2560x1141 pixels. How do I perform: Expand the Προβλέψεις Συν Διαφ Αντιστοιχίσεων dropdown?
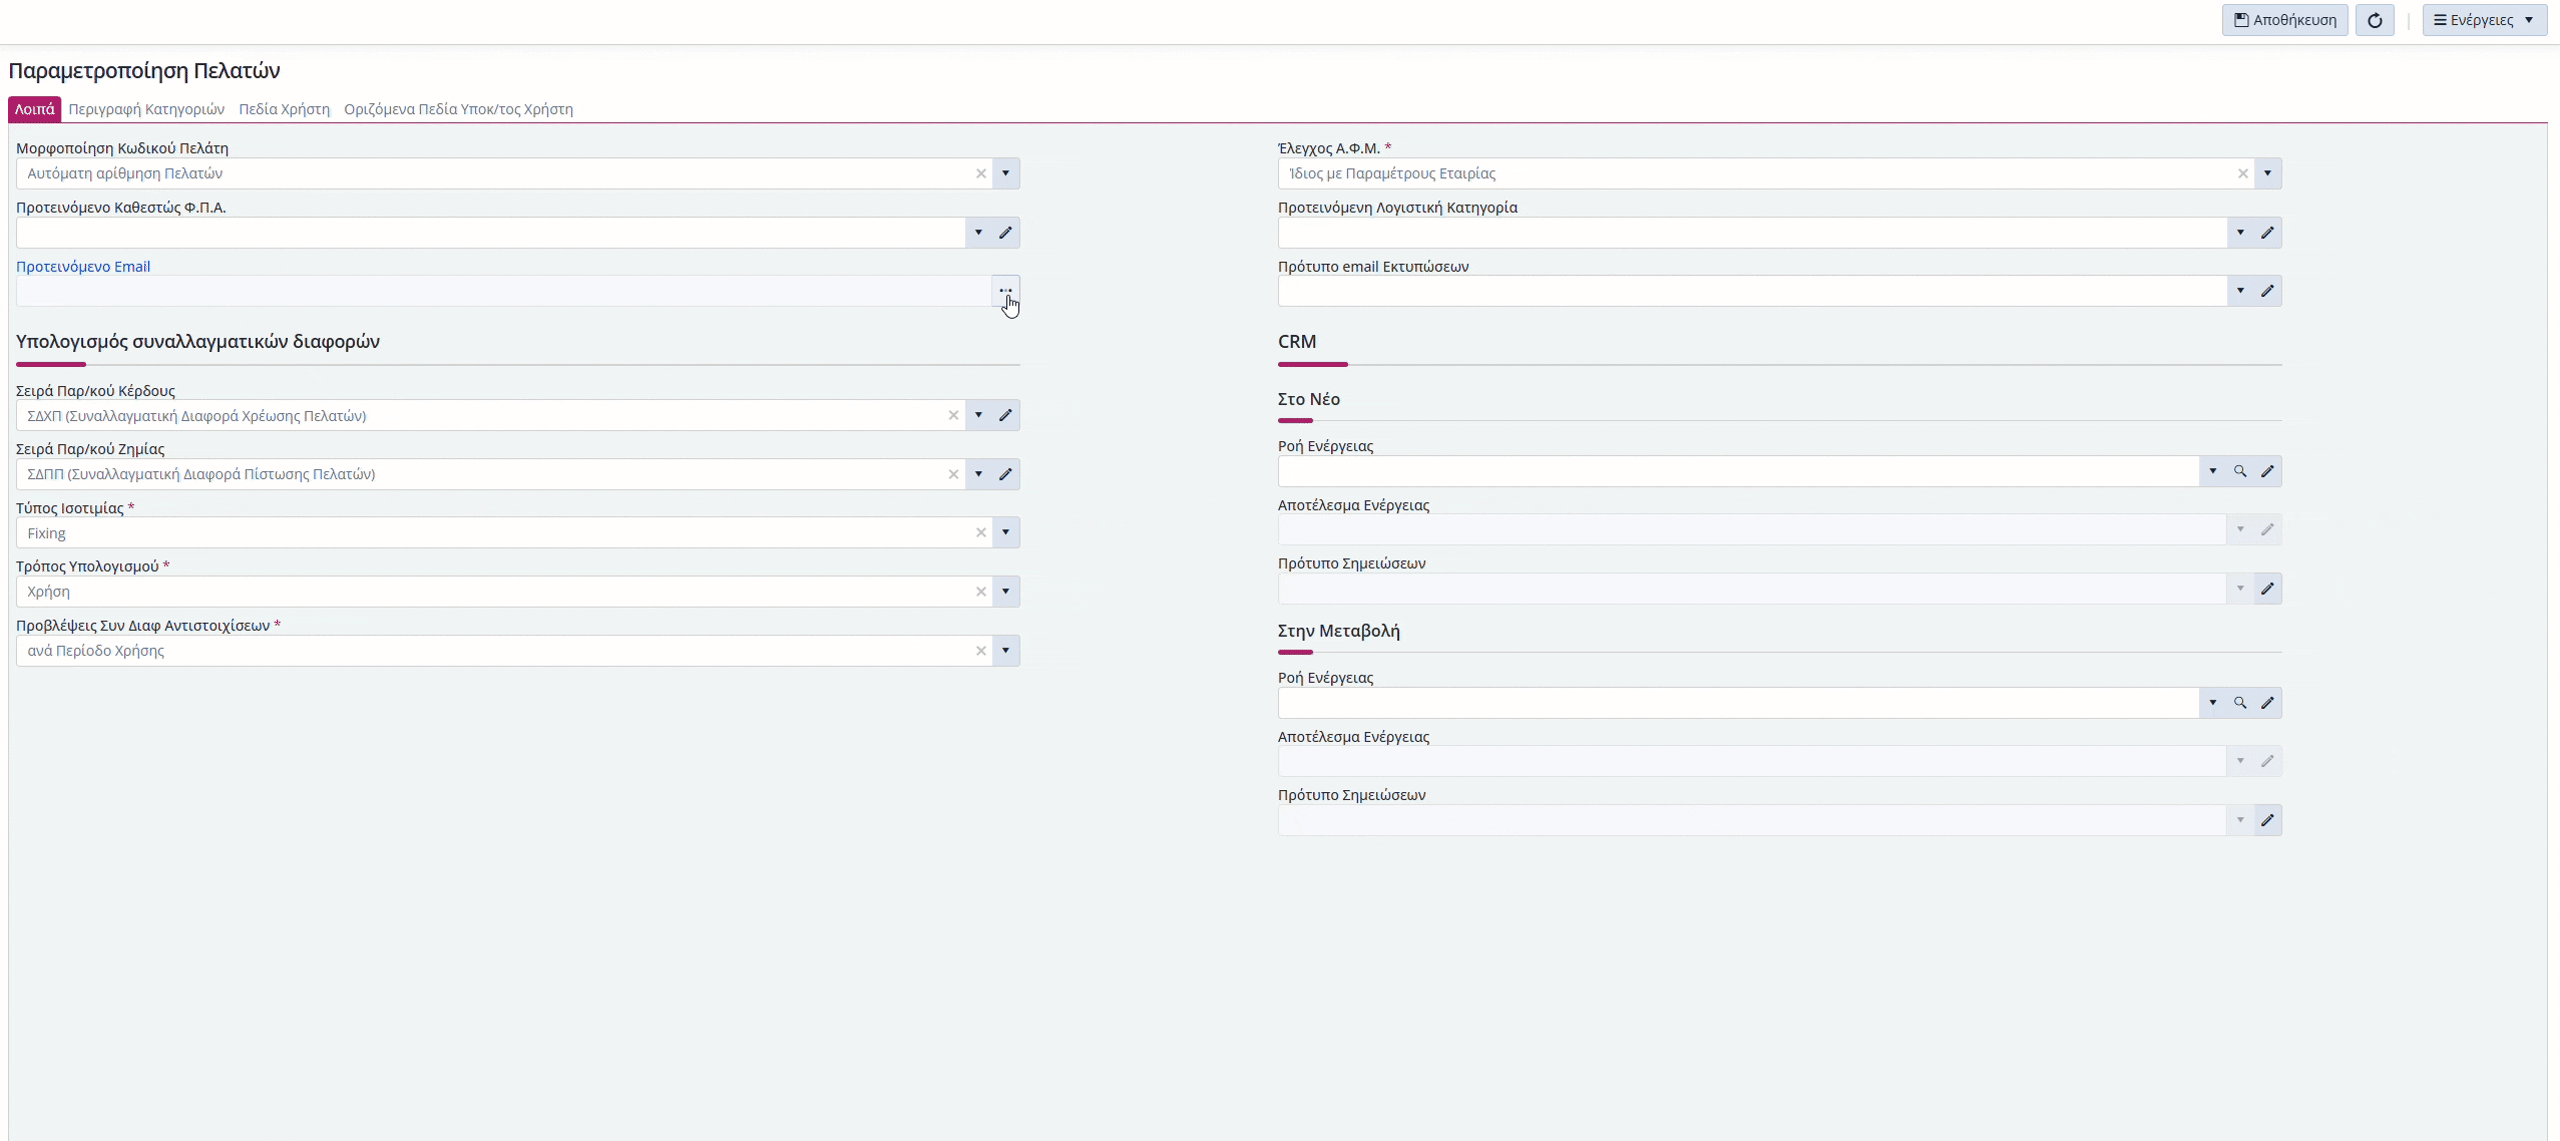[1006, 651]
